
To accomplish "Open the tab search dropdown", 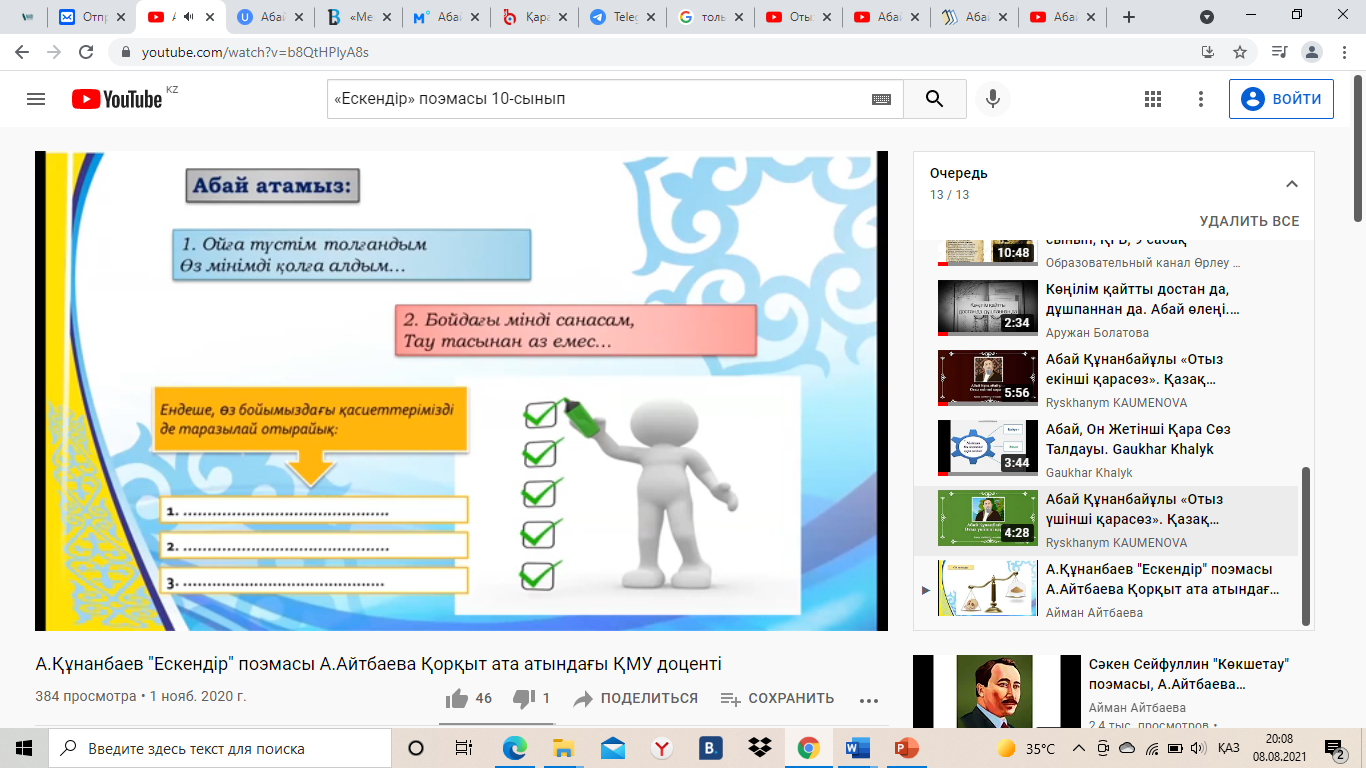I will coord(1207,17).
